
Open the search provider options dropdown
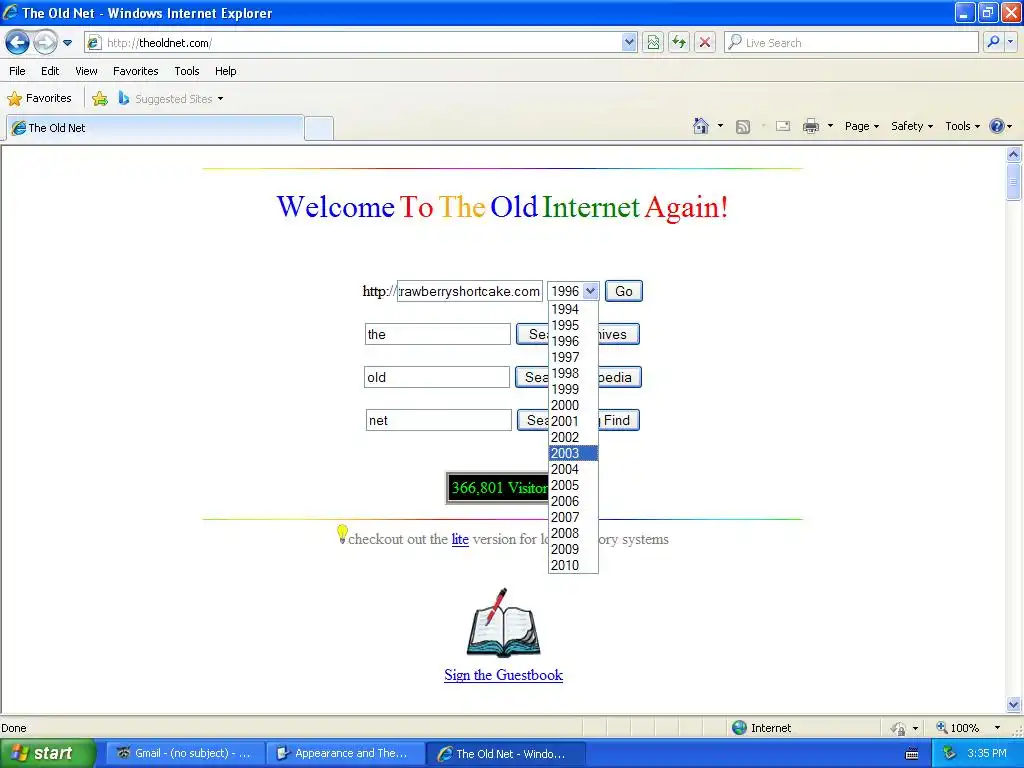tap(1011, 42)
